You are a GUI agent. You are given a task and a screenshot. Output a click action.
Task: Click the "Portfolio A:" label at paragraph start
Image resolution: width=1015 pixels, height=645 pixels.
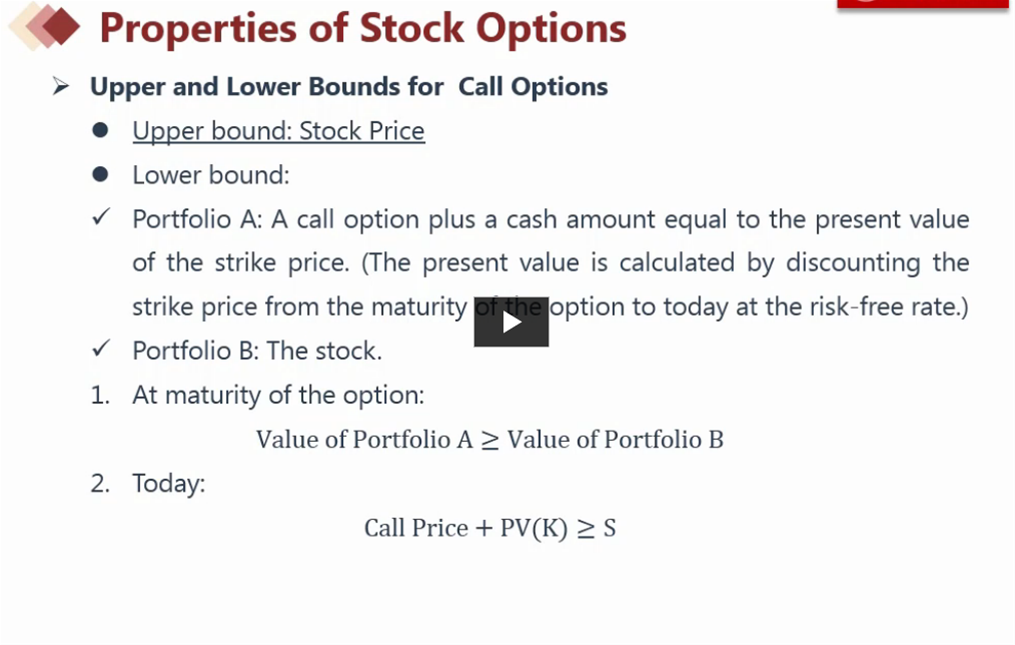pos(197,220)
